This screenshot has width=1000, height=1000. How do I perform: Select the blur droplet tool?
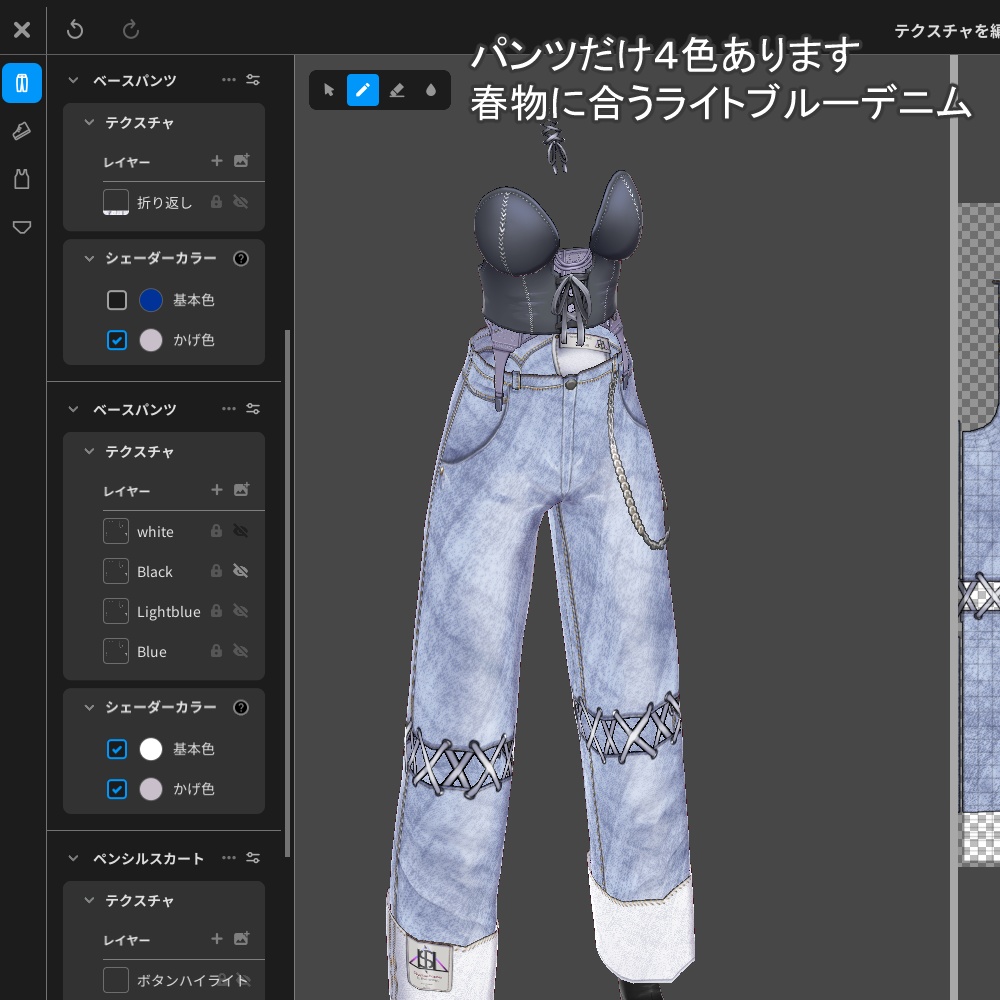(431, 89)
